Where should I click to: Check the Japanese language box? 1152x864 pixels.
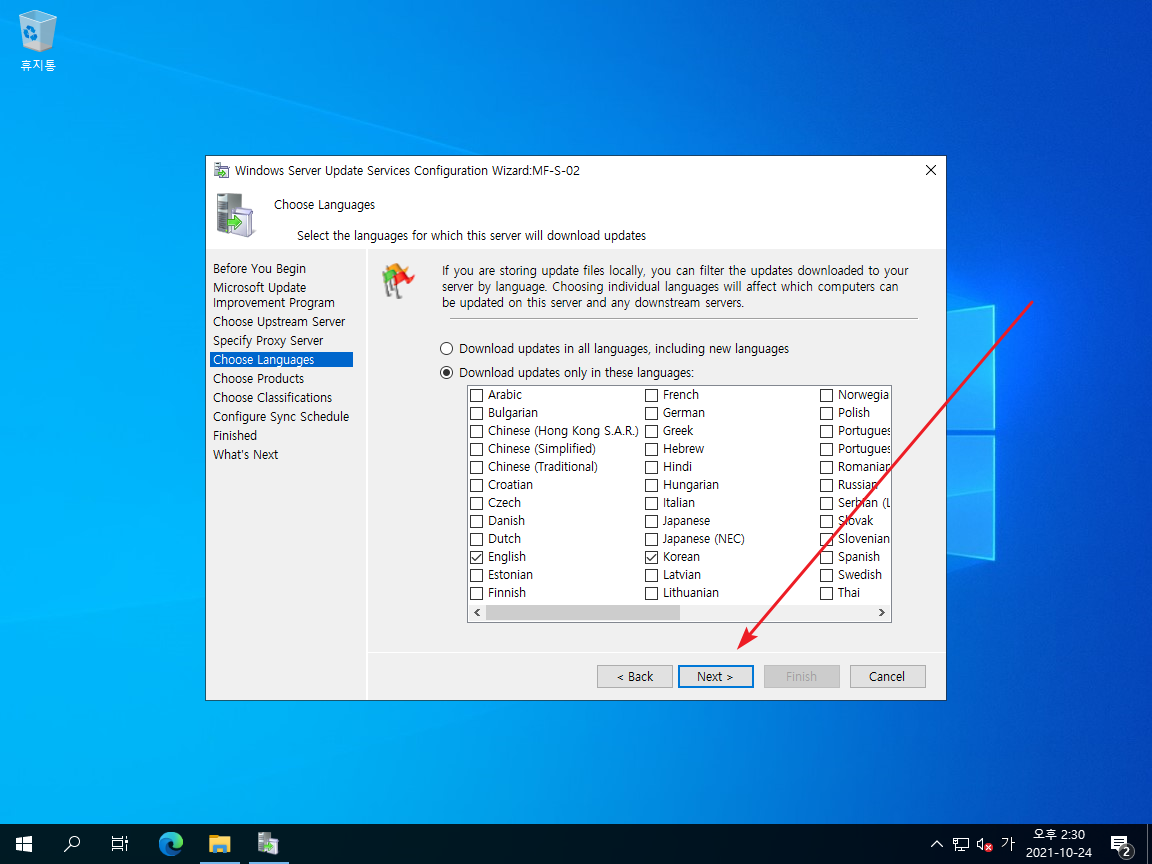pos(652,521)
